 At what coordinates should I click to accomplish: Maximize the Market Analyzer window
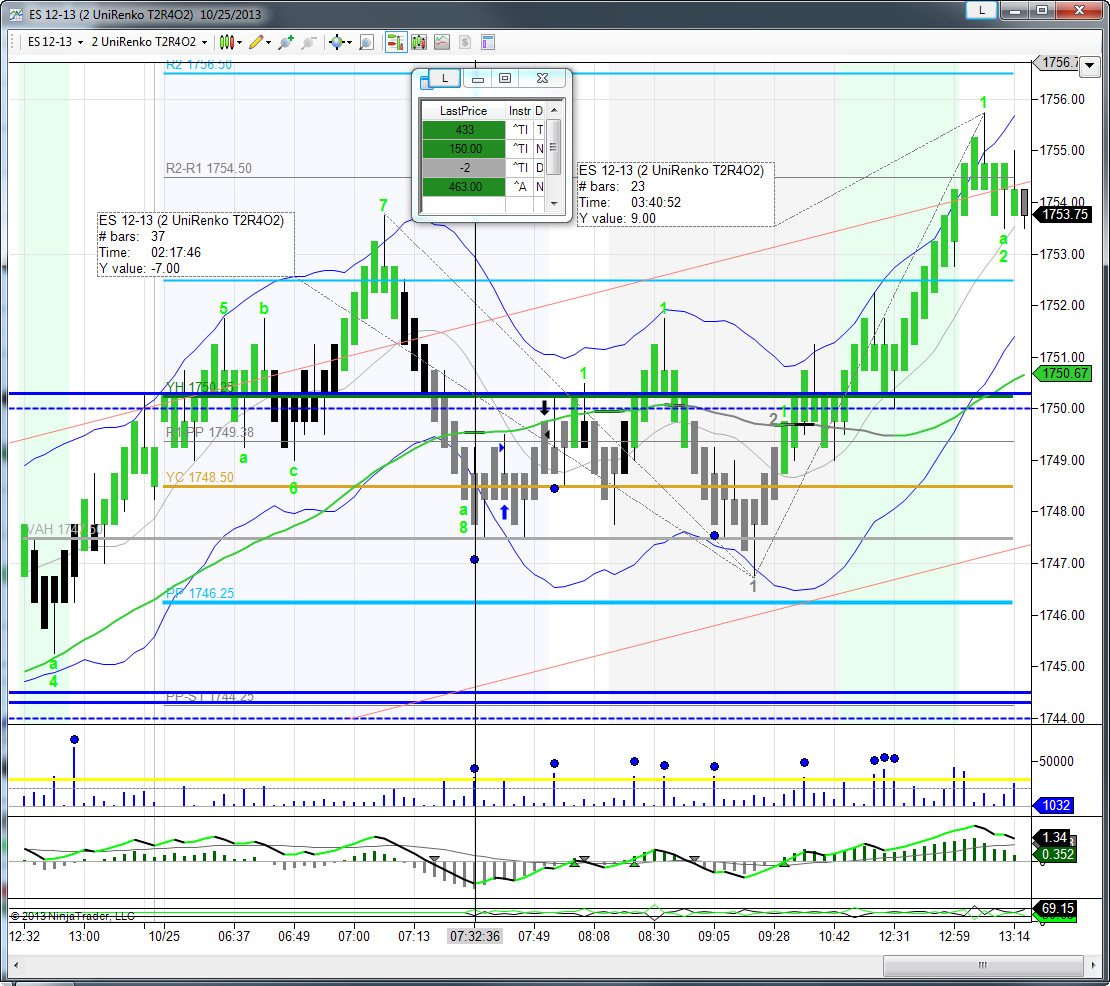coord(505,79)
